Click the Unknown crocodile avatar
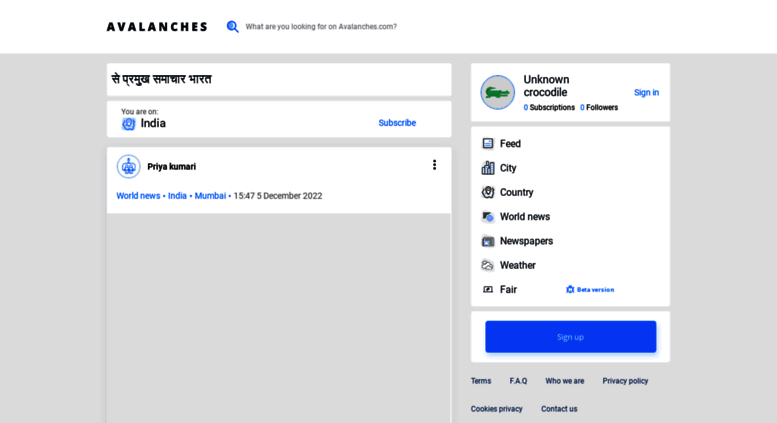The height and width of the screenshot is (423, 777). tap(498, 93)
